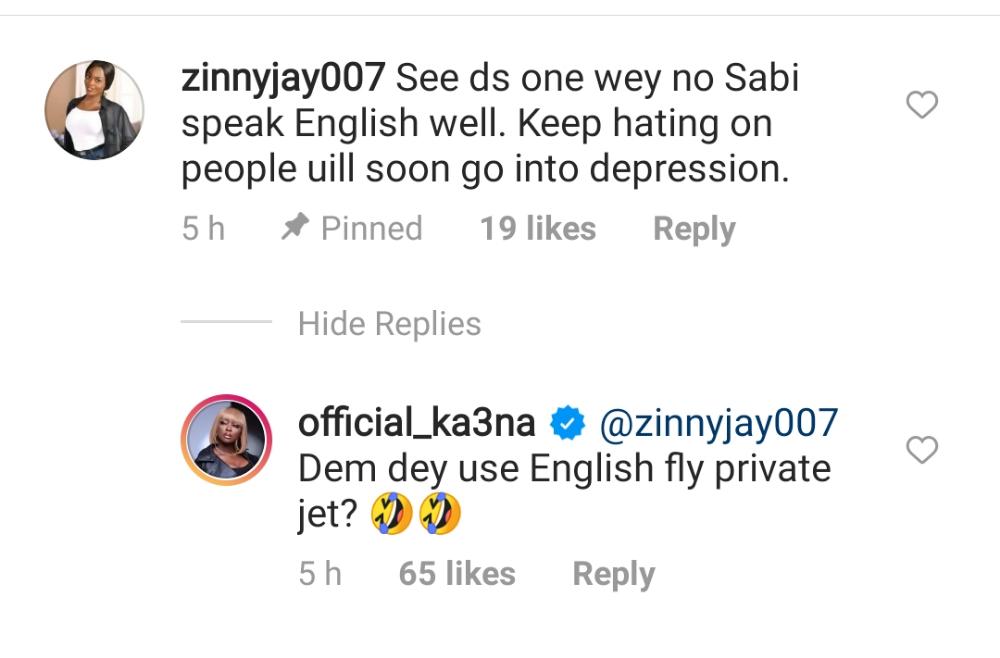Viewport: 1000px width, 658px height.
Task: Collapse the thread with Hide Replies
Action: (389, 324)
